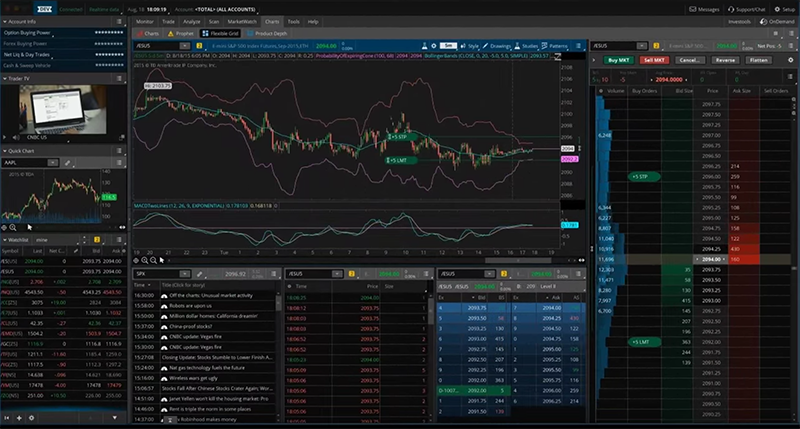800x429 pixels.
Task: Select the Charts sub-tab
Action: coord(148,33)
